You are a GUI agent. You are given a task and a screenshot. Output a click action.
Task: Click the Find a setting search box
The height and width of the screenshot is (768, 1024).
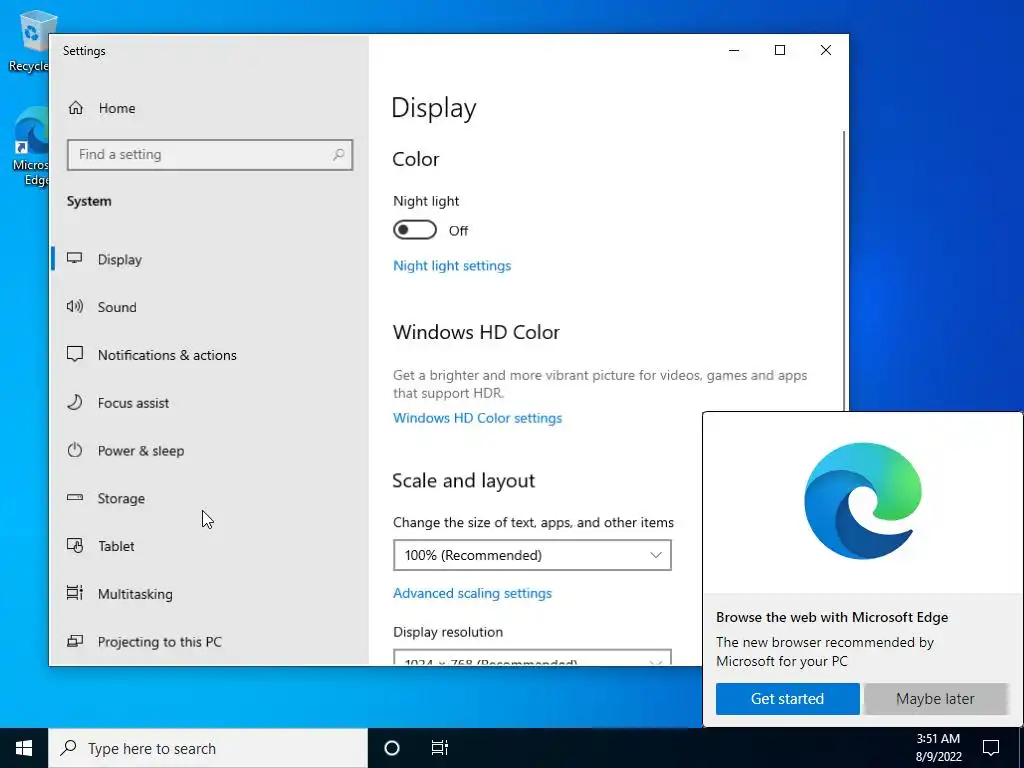[x=210, y=155]
